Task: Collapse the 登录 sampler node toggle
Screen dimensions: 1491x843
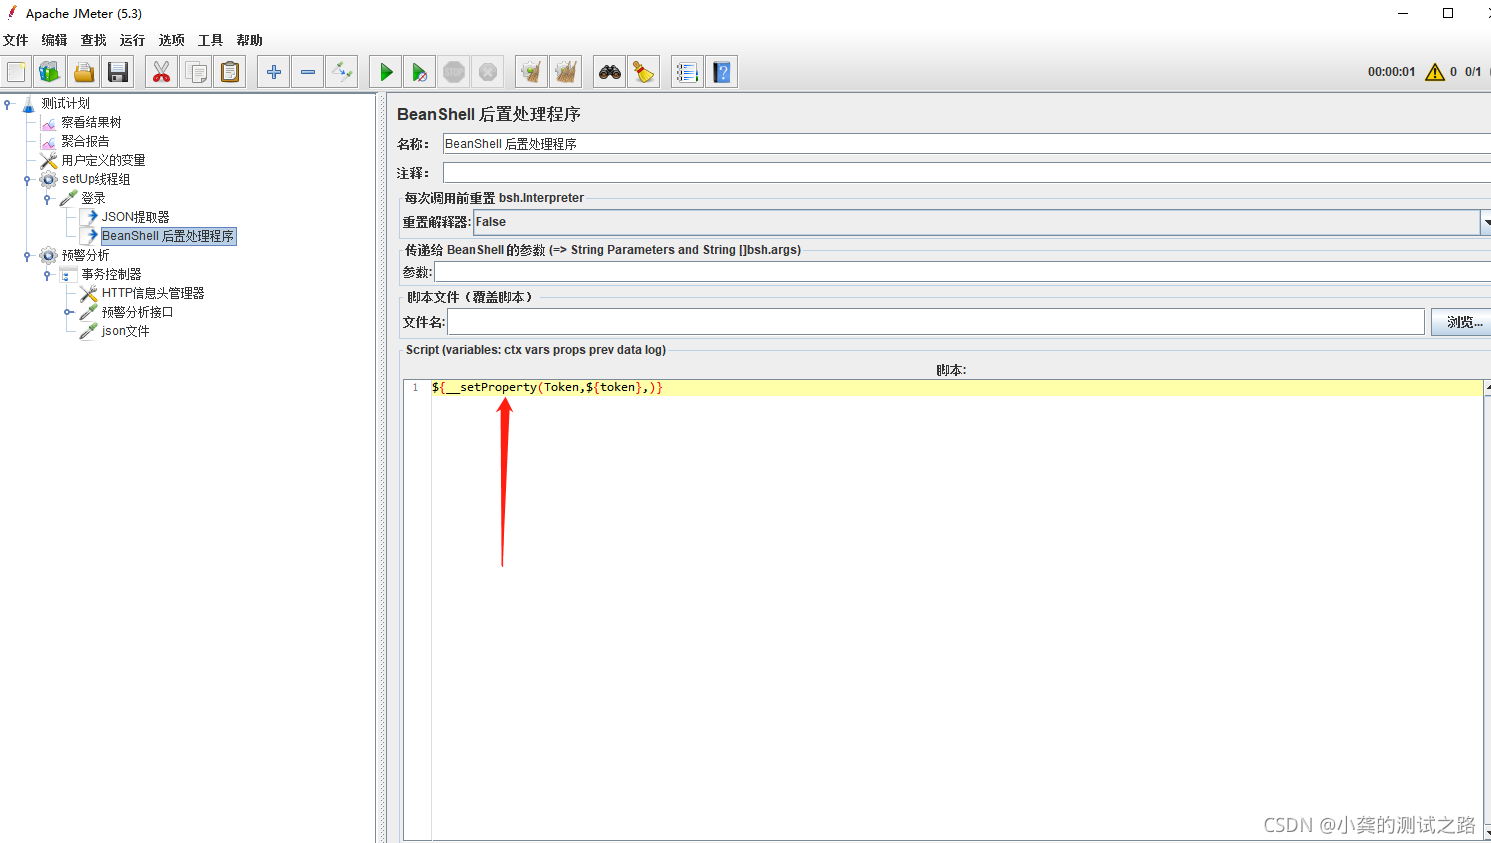Action: [47, 199]
